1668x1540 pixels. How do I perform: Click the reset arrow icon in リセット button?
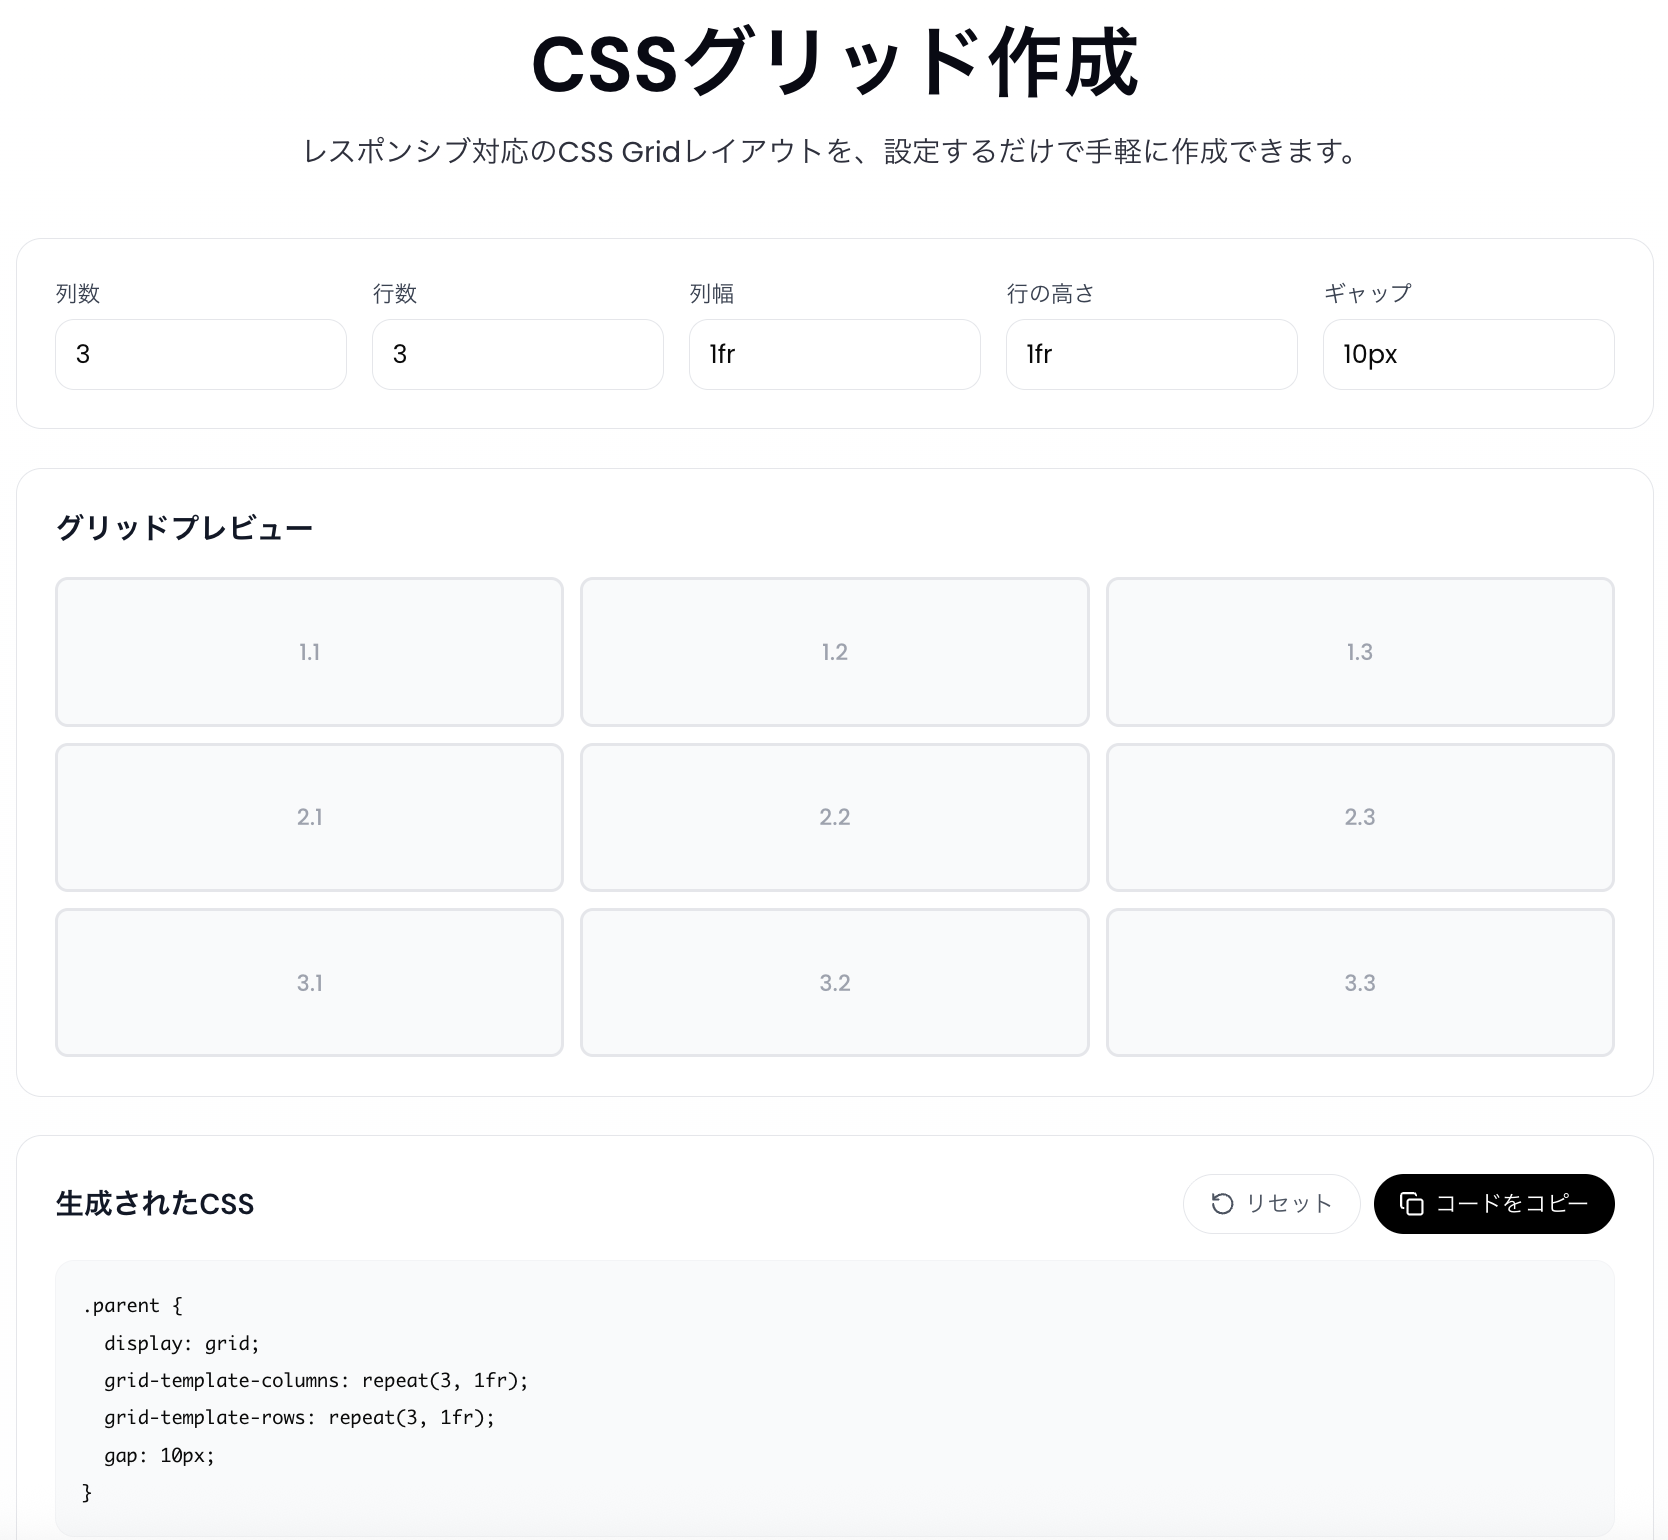[1222, 1204]
